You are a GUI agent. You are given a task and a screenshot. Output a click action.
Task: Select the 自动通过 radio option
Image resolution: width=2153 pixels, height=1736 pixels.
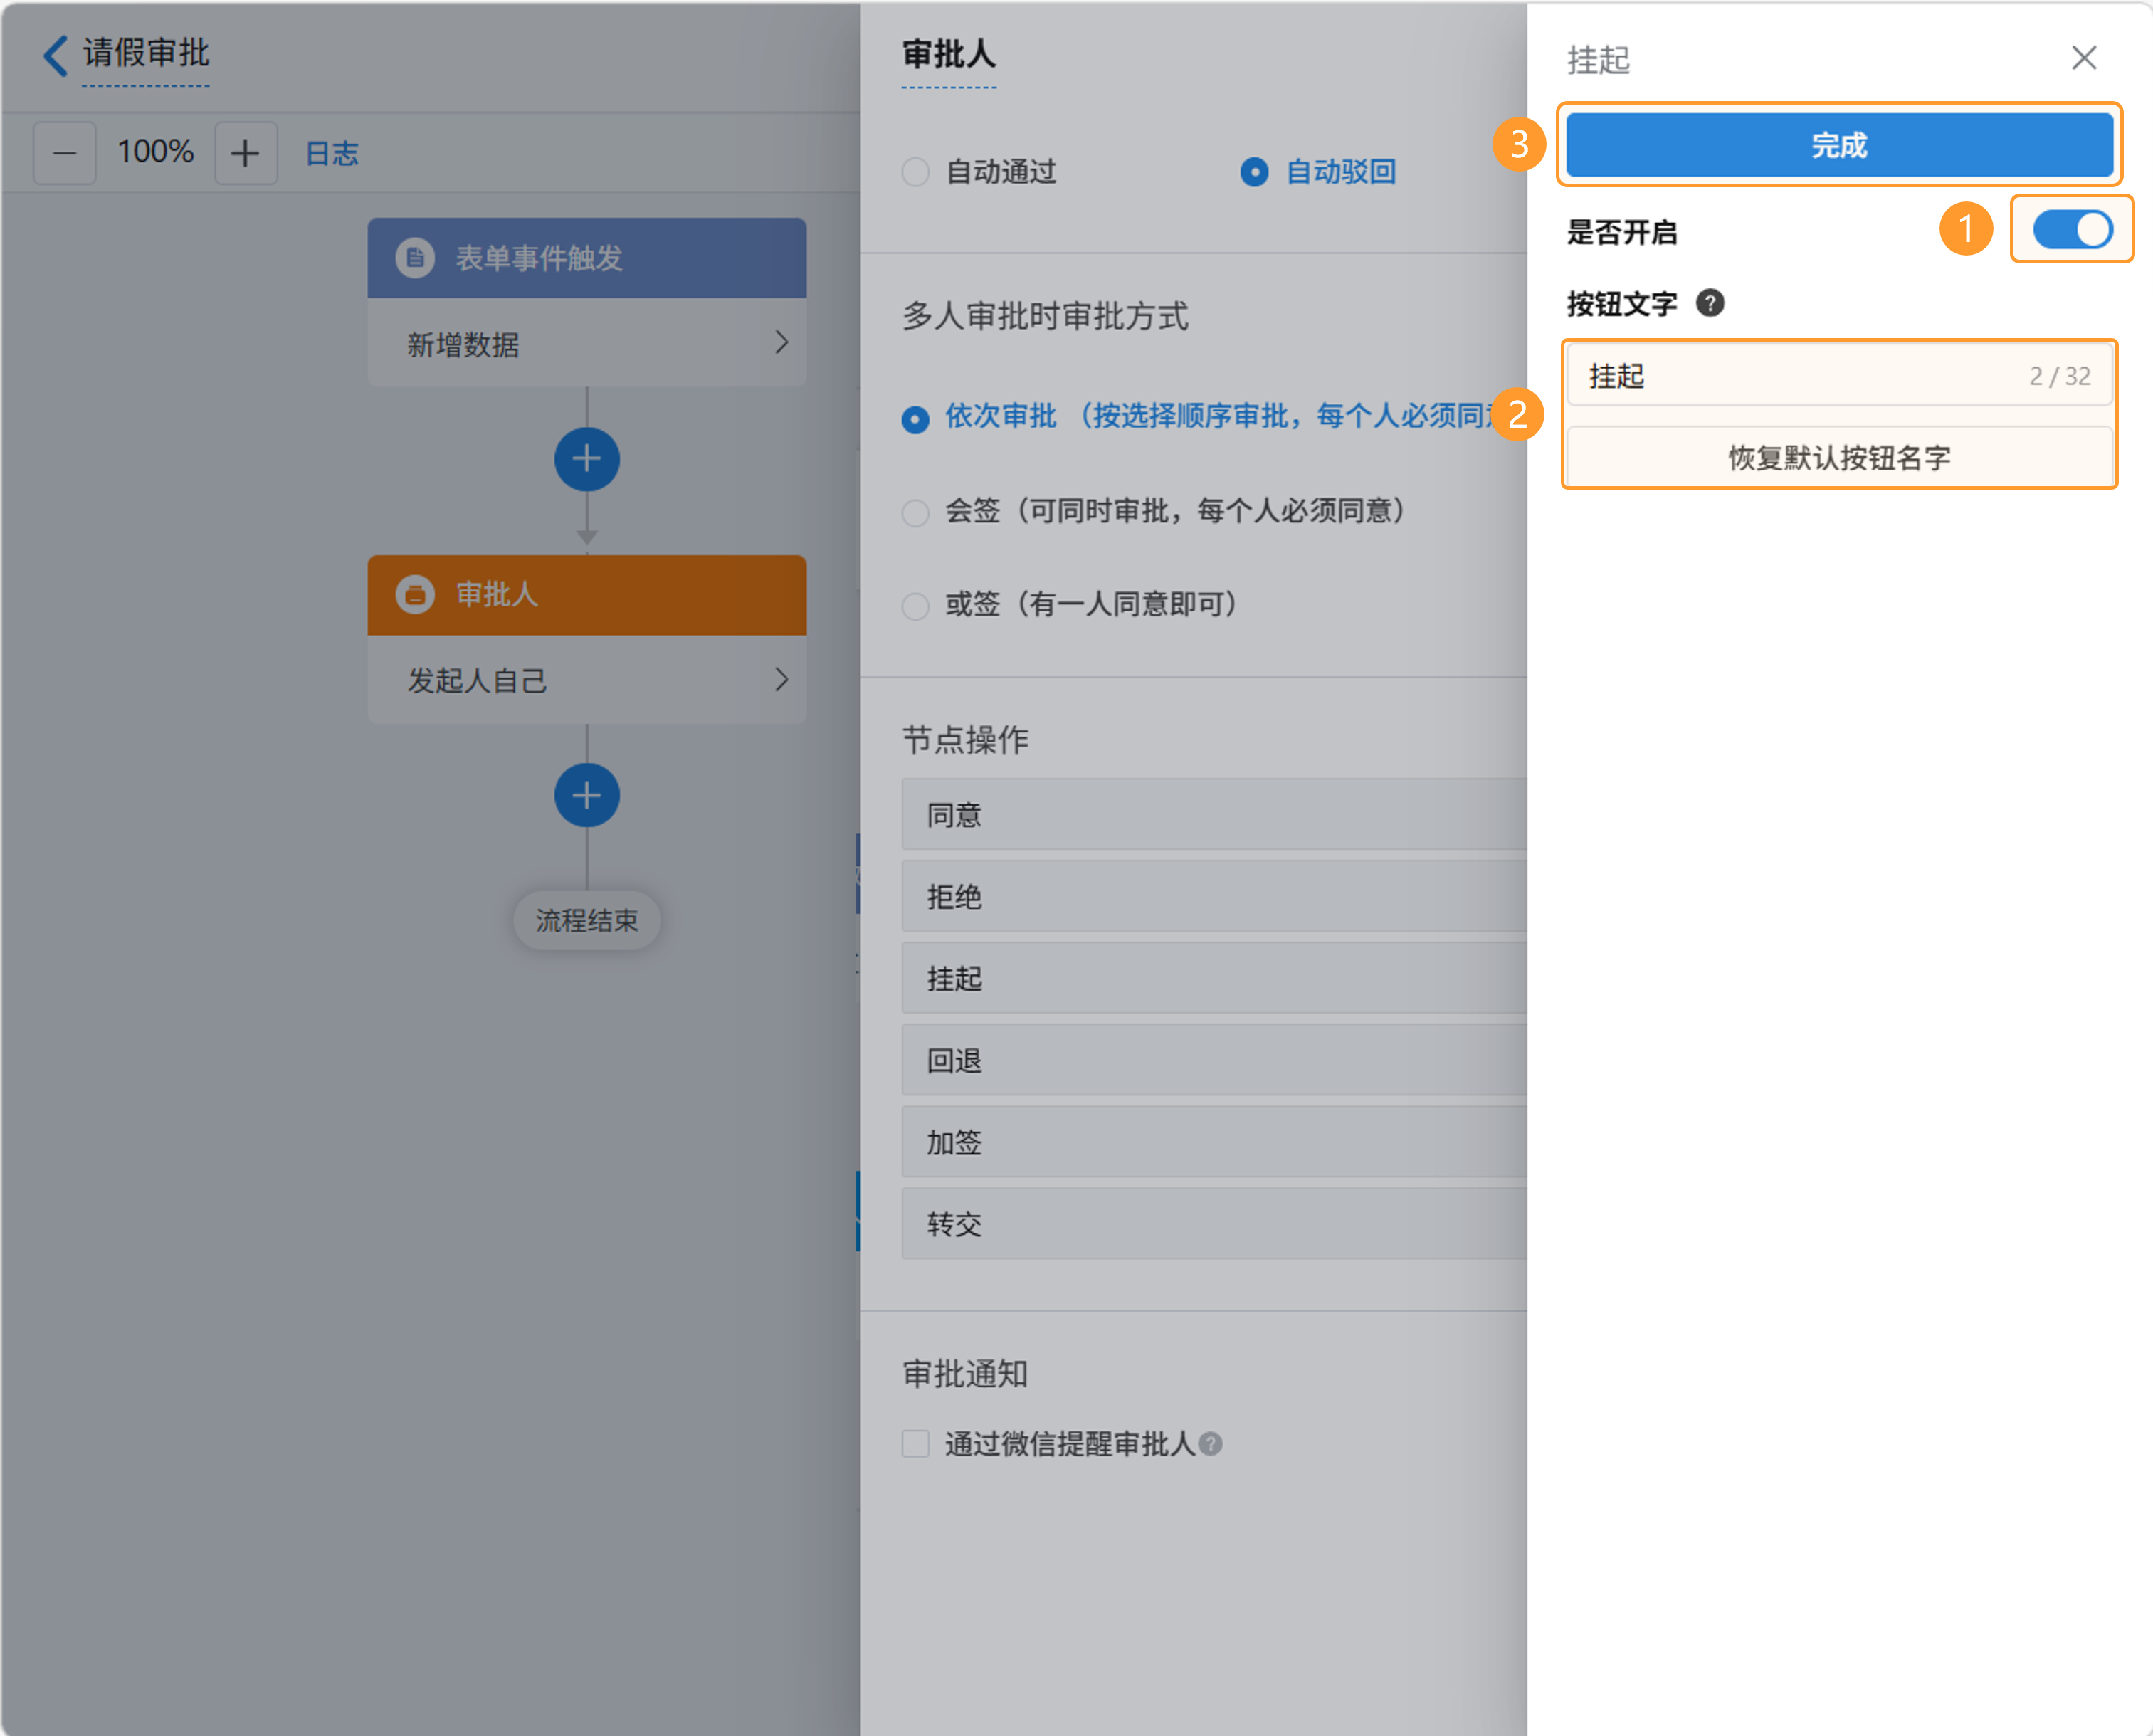click(x=915, y=172)
